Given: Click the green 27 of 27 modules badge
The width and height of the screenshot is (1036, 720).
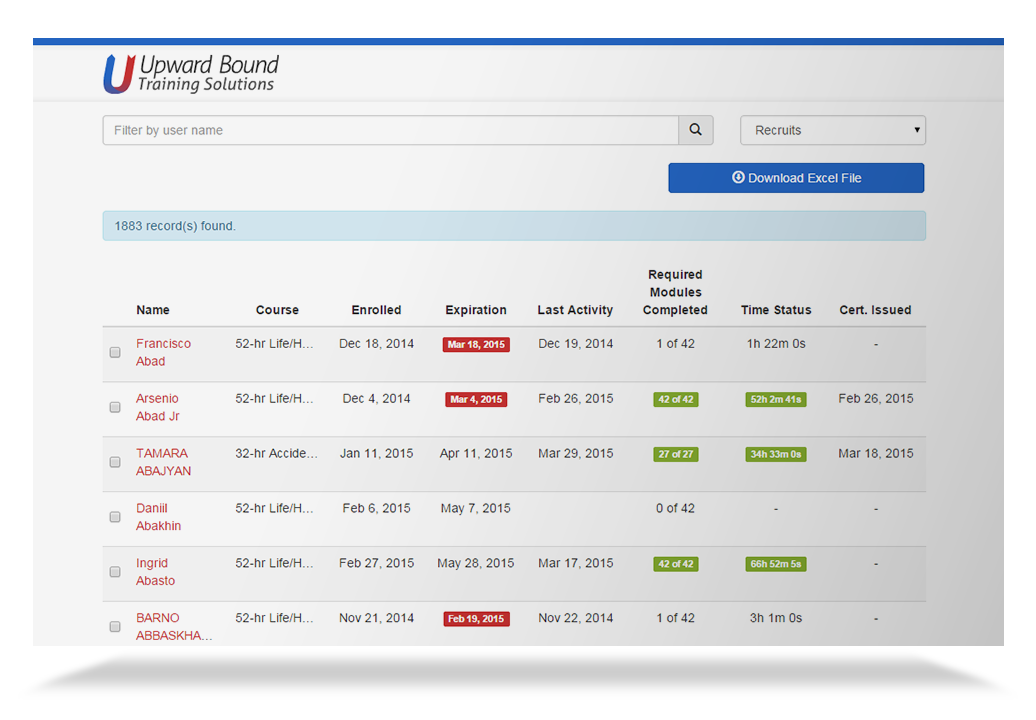Looking at the screenshot, I should 675,454.
